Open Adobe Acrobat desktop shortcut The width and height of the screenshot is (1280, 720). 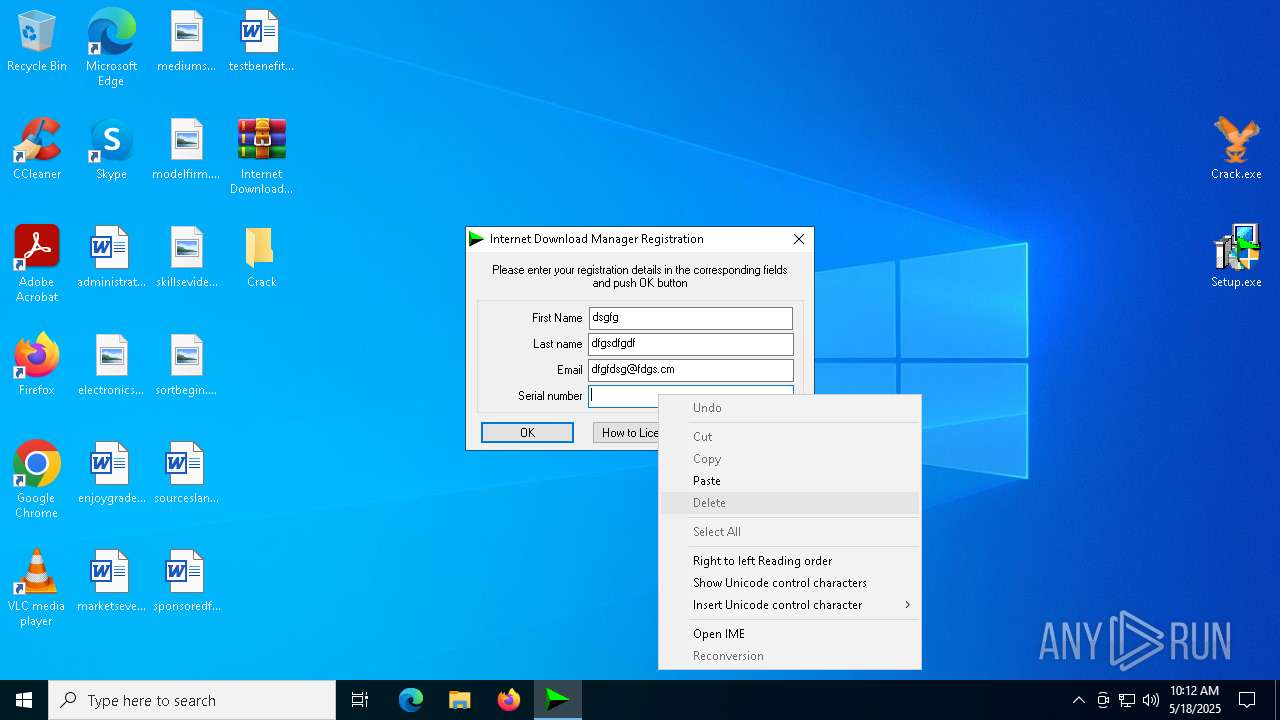point(37,264)
